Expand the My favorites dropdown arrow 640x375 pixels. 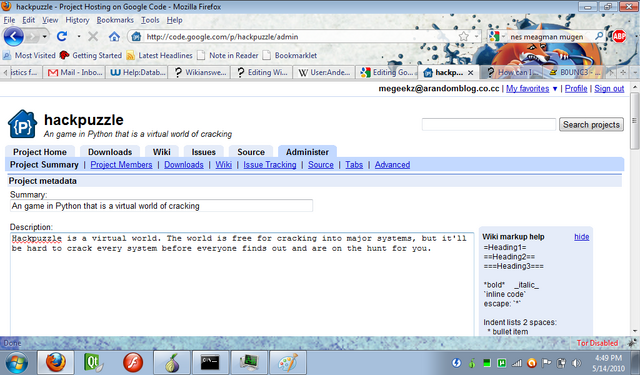tap(555, 89)
